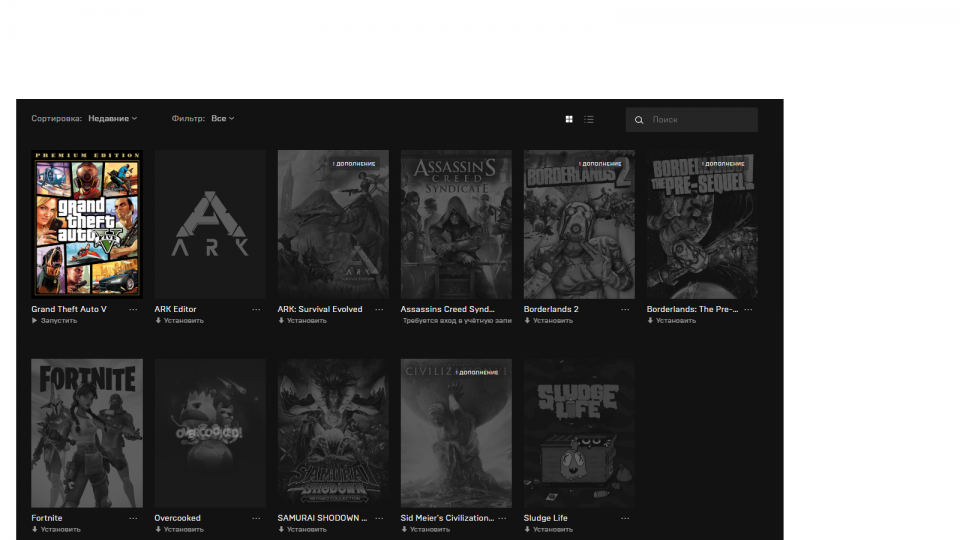Viewport: 960px width, 540px height.
Task: Open options menu for Grand Theft Auto V
Action: click(x=133, y=310)
